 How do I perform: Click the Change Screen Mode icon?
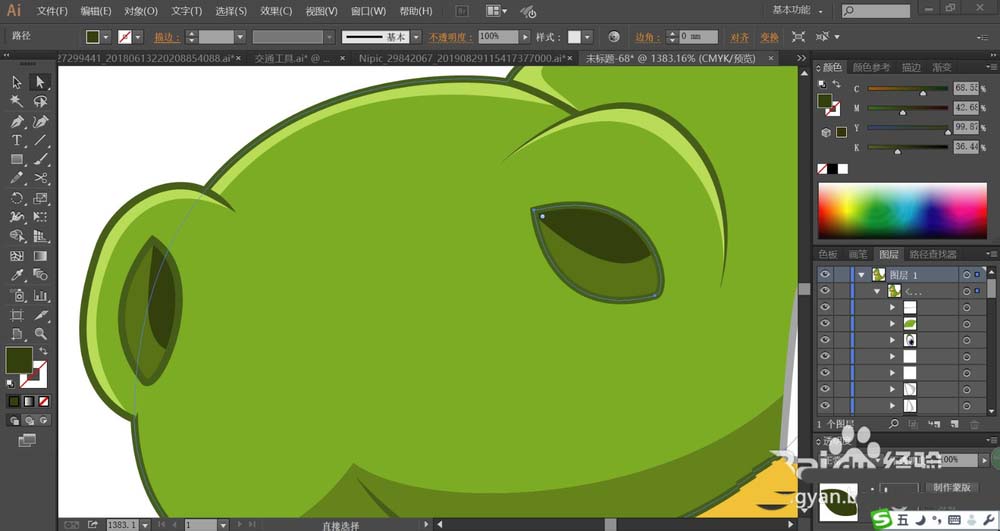tap(27, 440)
